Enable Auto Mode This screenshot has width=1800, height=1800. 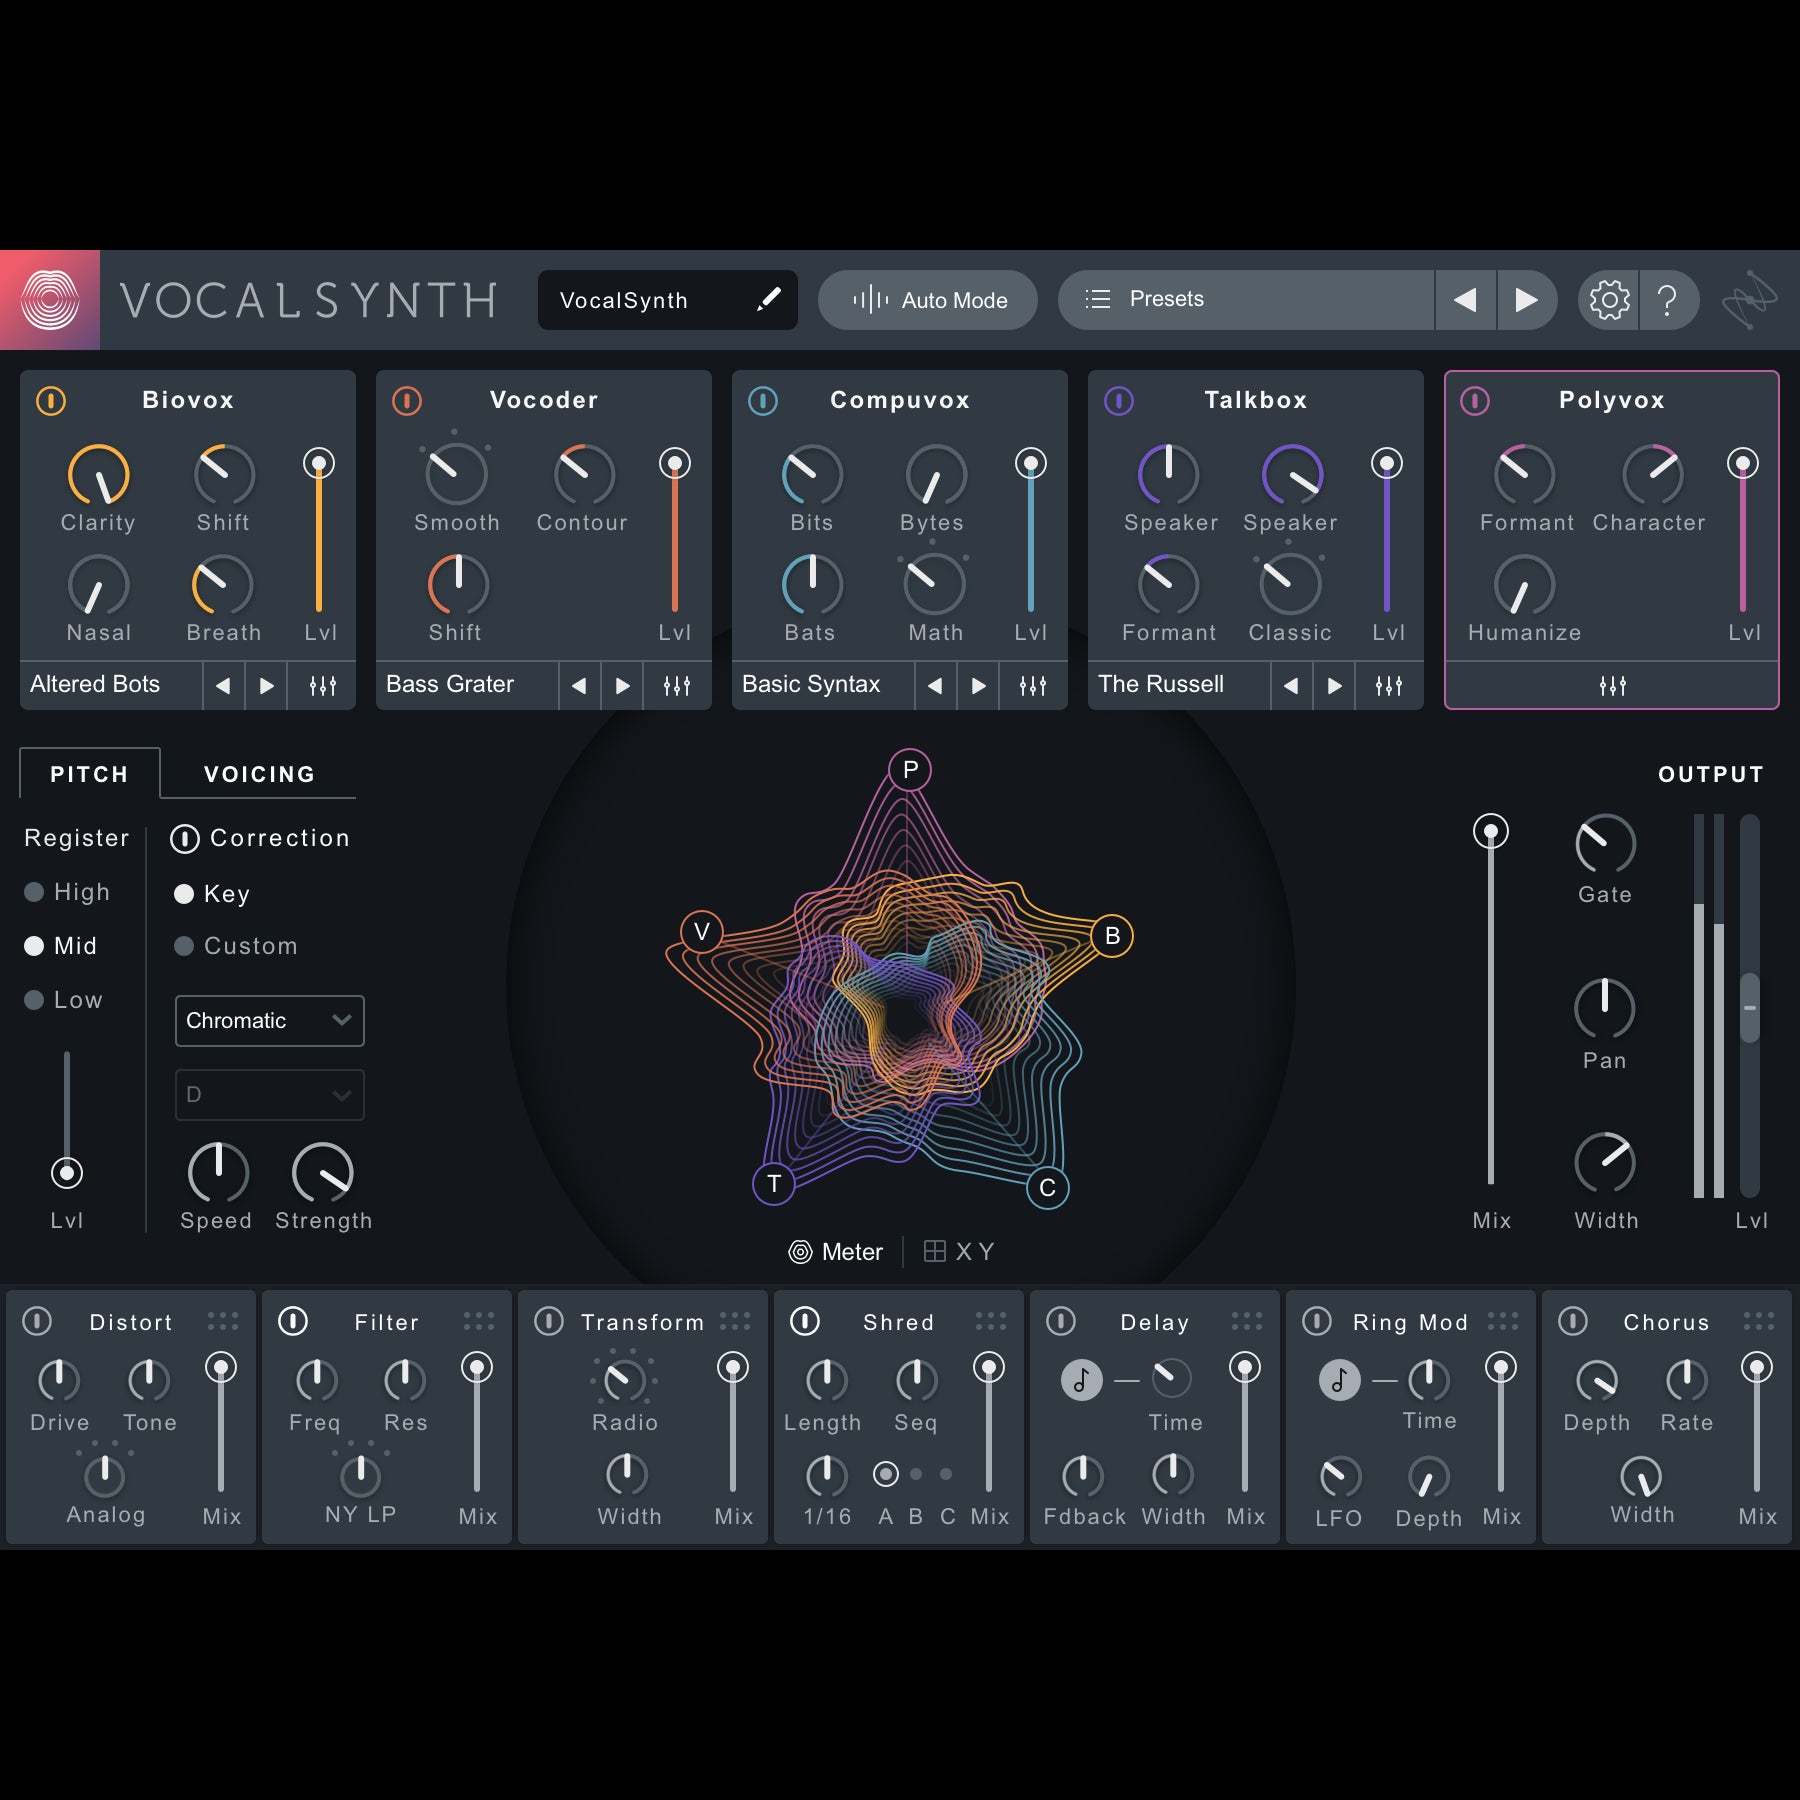click(928, 300)
